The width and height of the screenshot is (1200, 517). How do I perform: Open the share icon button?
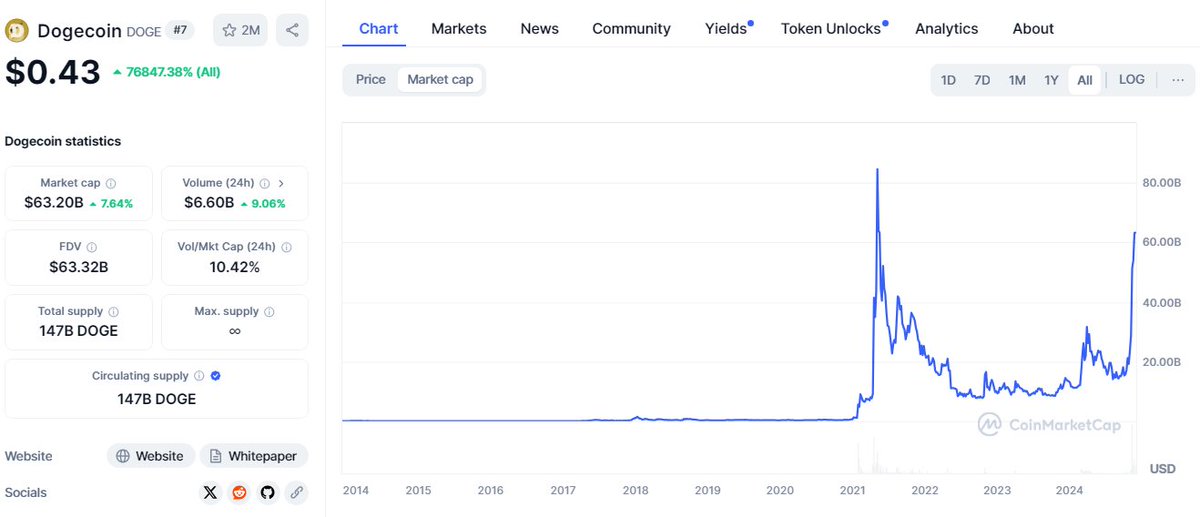point(292,30)
